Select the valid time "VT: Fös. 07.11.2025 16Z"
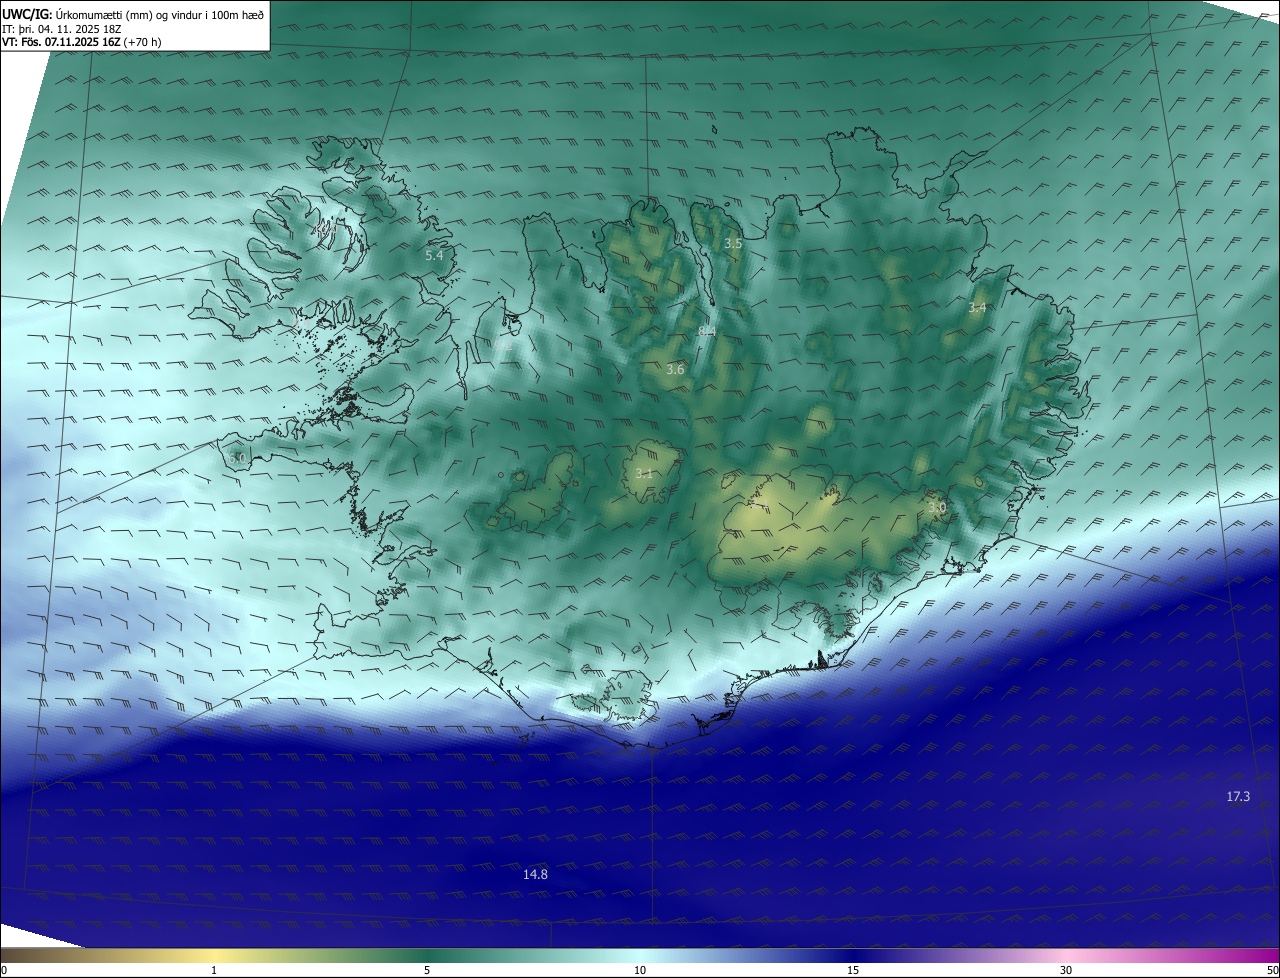1280x978 pixels. 62,41
